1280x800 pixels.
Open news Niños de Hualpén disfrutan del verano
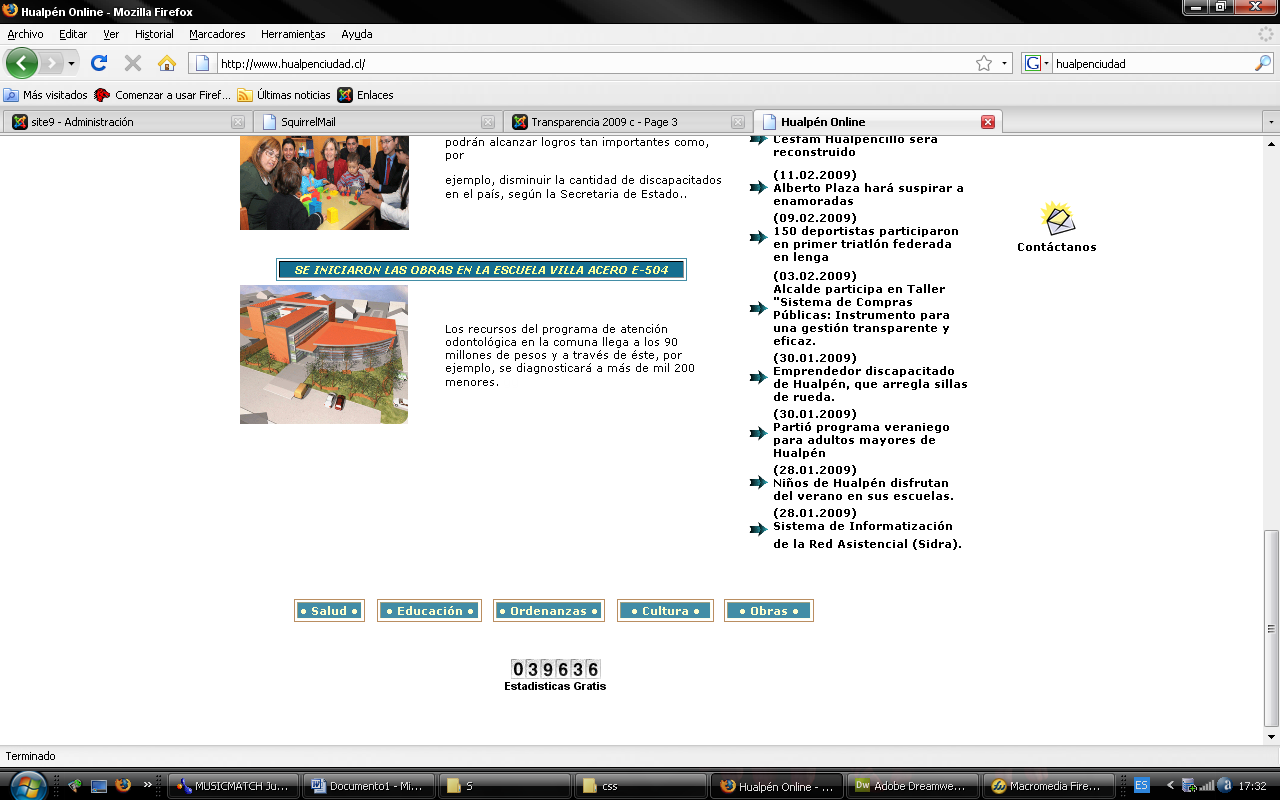click(863, 489)
